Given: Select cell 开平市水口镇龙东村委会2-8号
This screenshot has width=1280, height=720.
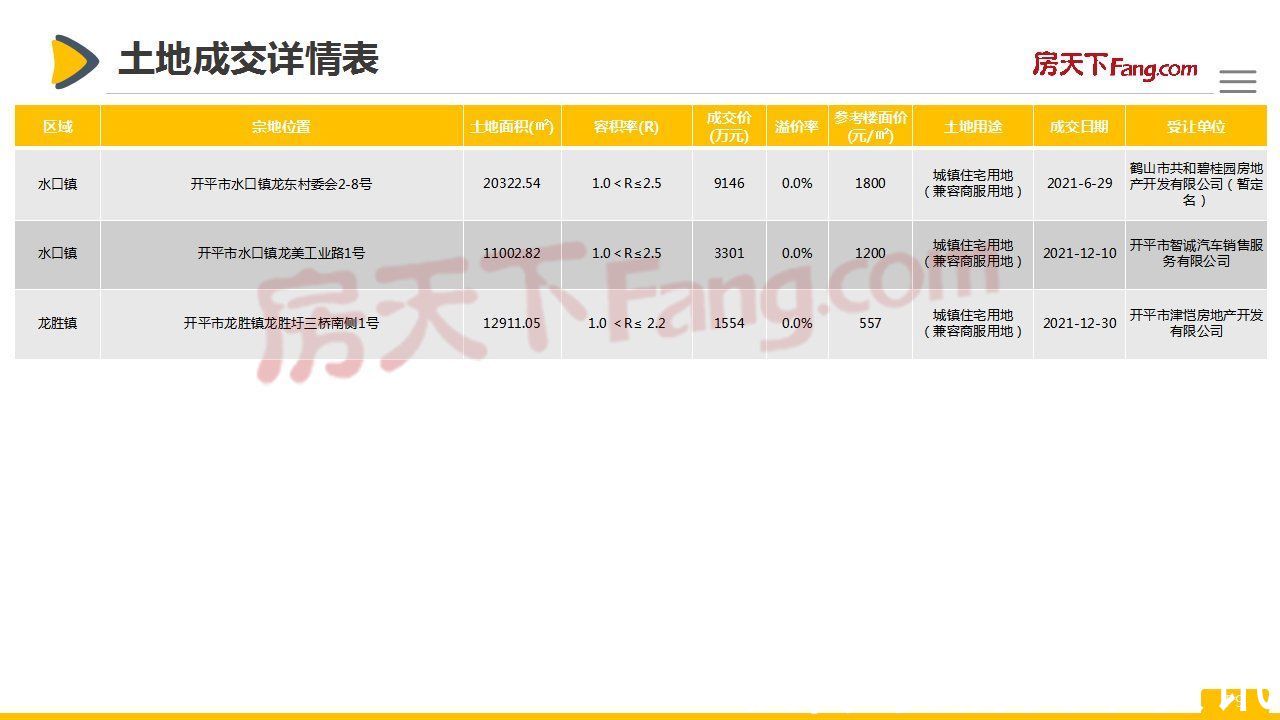Looking at the screenshot, I should point(281,184).
